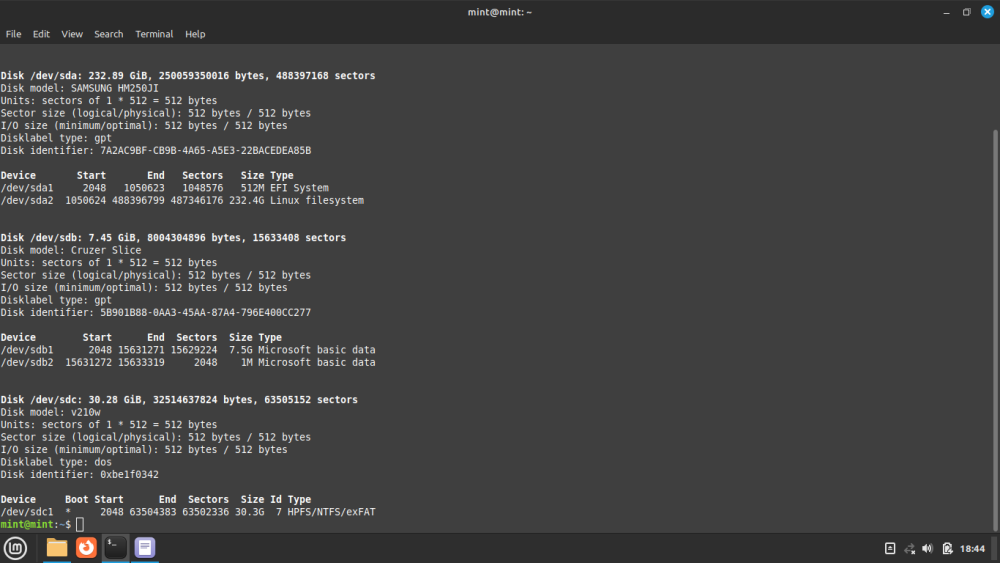Open the Search menu
This screenshot has width=1000, height=563.
(x=108, y=34)
